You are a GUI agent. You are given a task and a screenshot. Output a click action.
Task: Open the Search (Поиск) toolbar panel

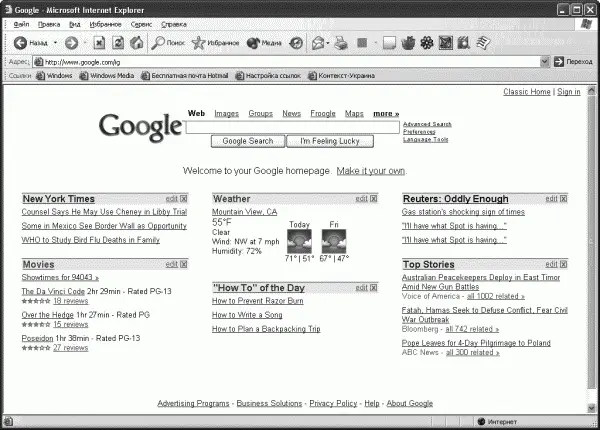(x=168, y=43)
